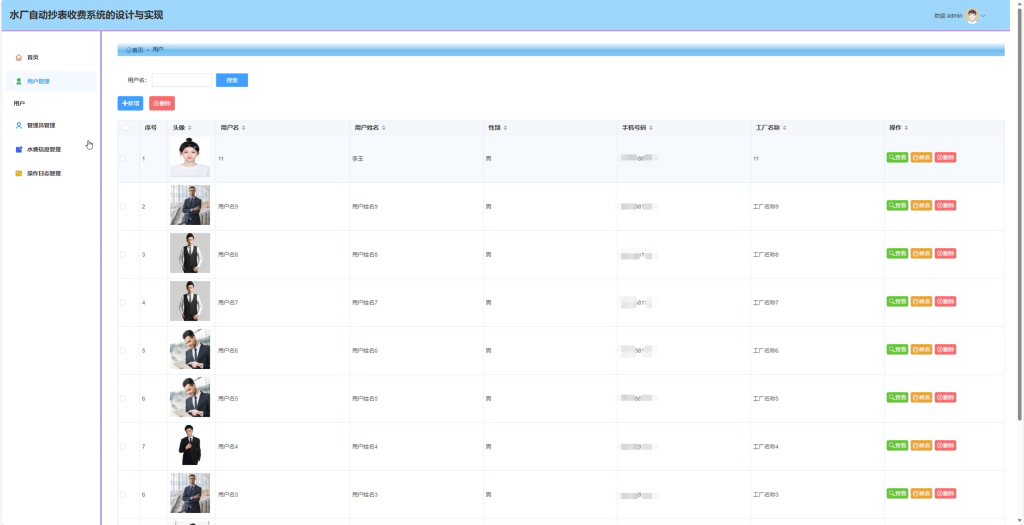This screenshot has height=525, width=1024.
Task: Click 删除 in the 用户名7 row
Action: pyautogui.click(x=946, y=301)
